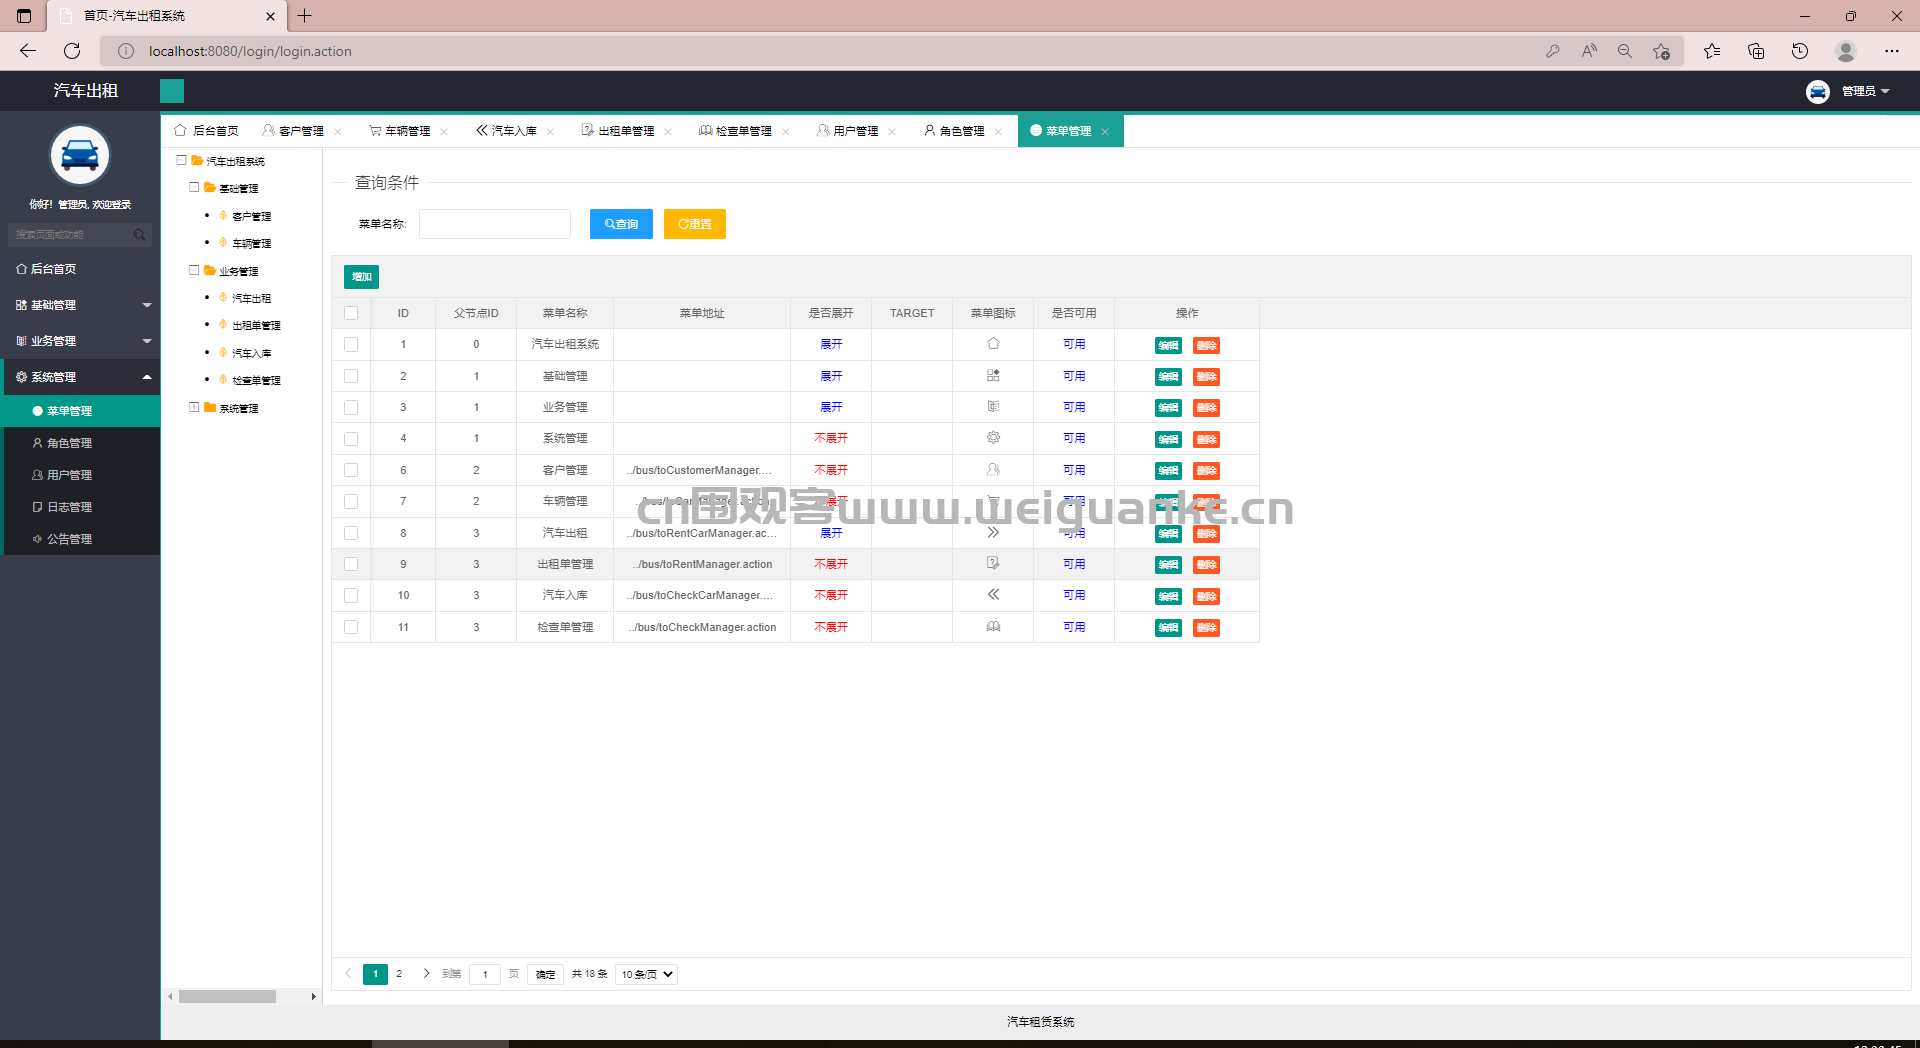
Task: Refresh the browser page
Action: [x=72, y=51]
